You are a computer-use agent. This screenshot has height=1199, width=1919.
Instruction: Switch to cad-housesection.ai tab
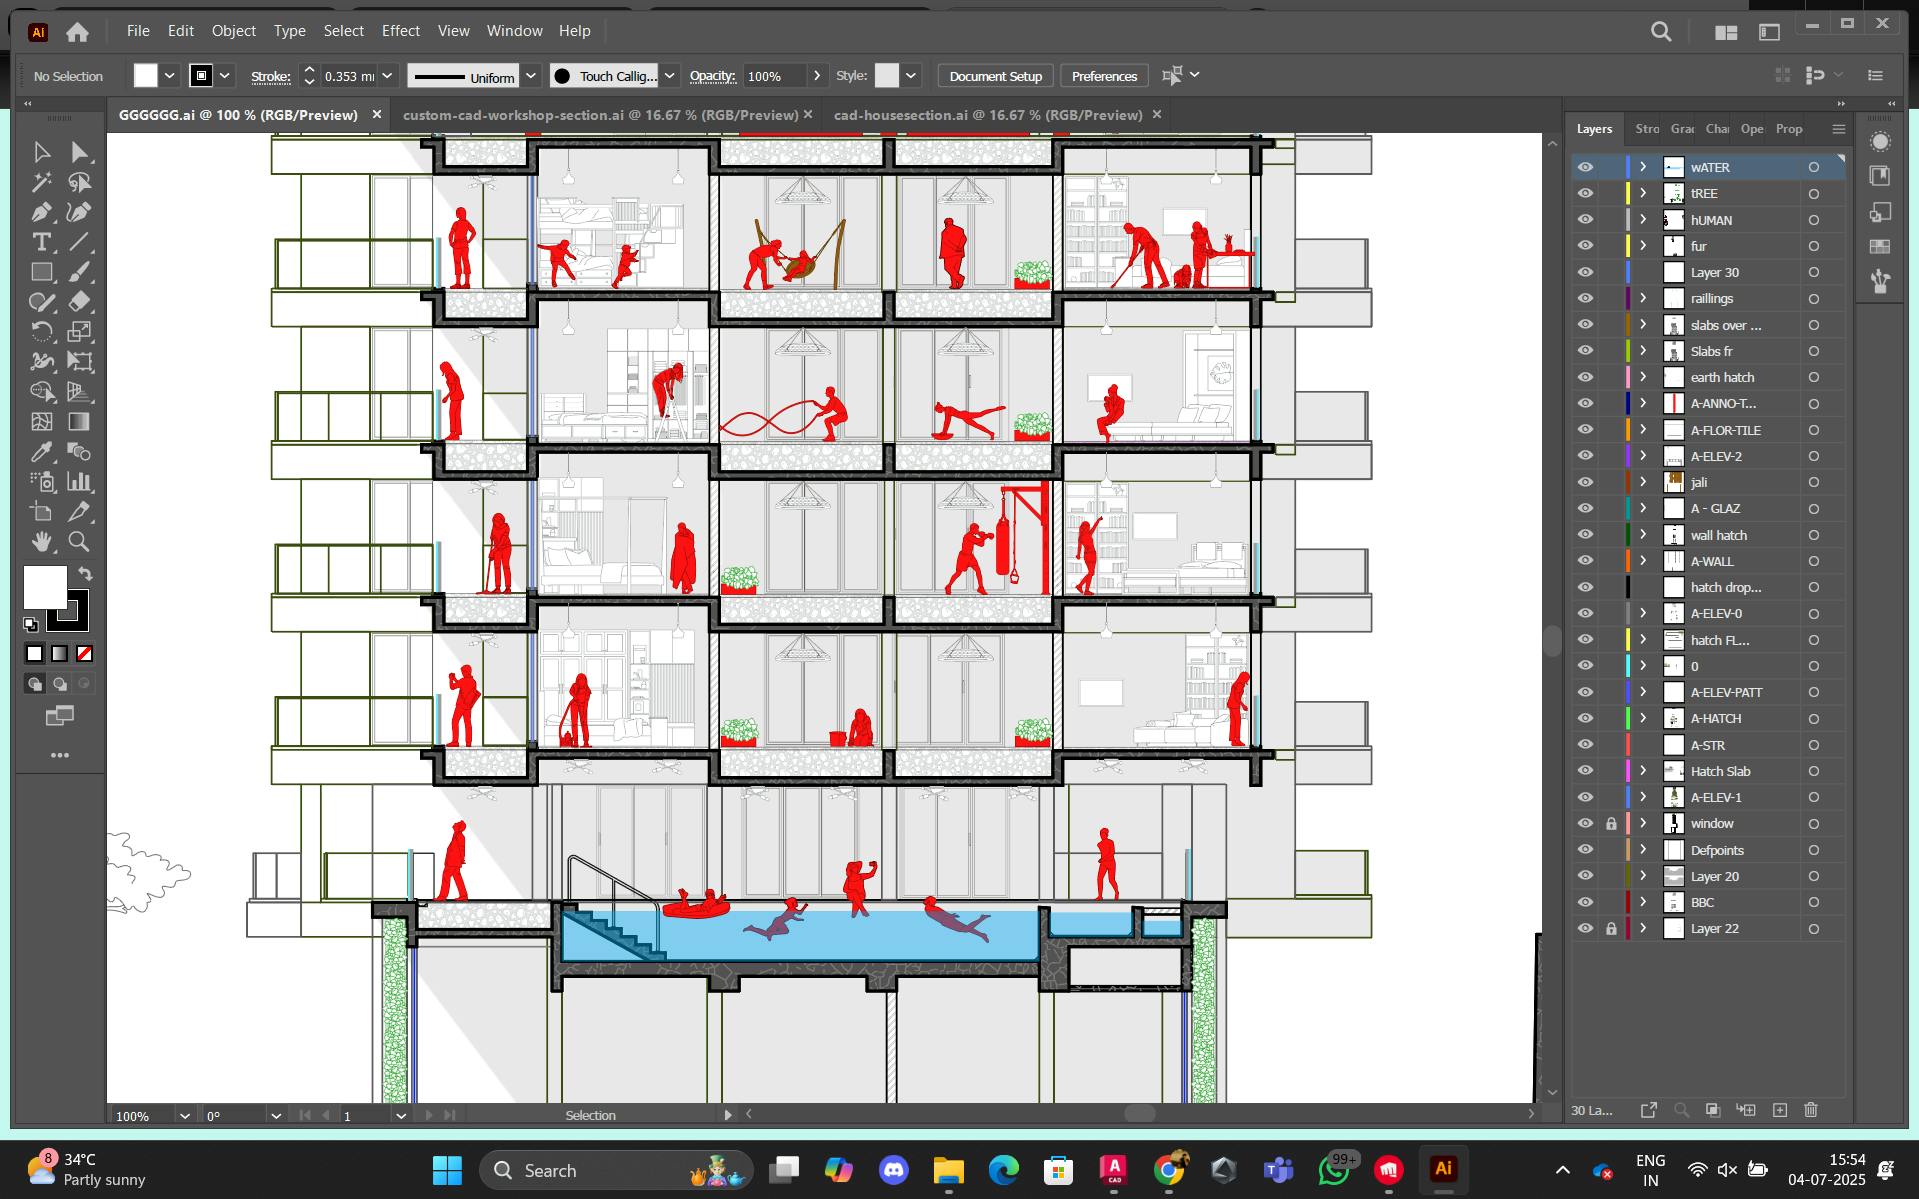pyautogui.click(x=988, y=115)
